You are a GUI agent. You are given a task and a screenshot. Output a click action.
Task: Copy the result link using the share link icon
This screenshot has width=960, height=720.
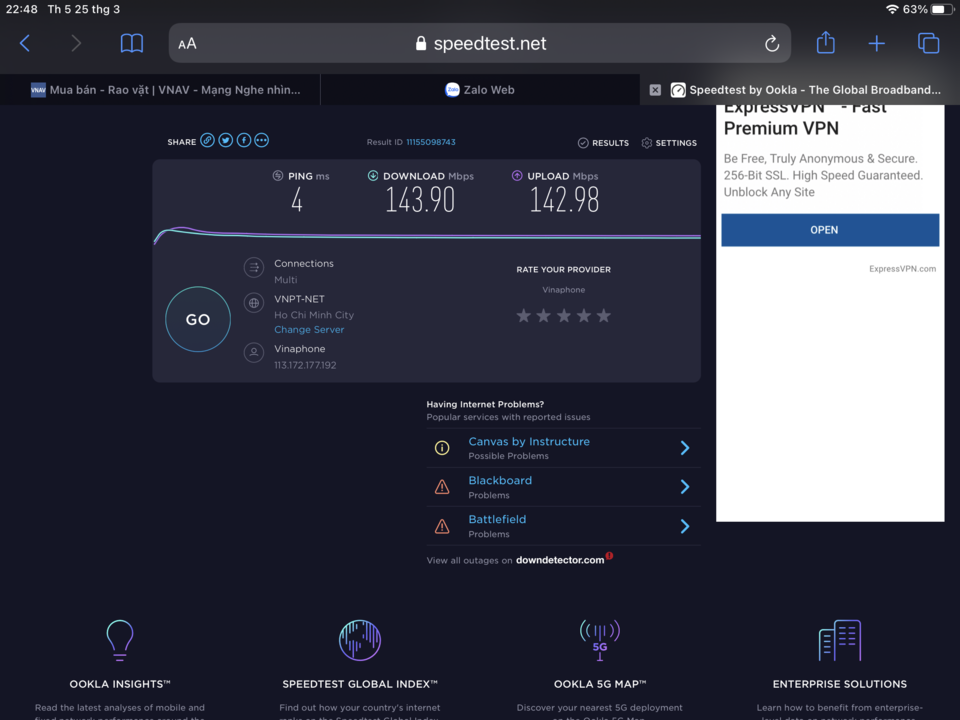coord(208,141)
